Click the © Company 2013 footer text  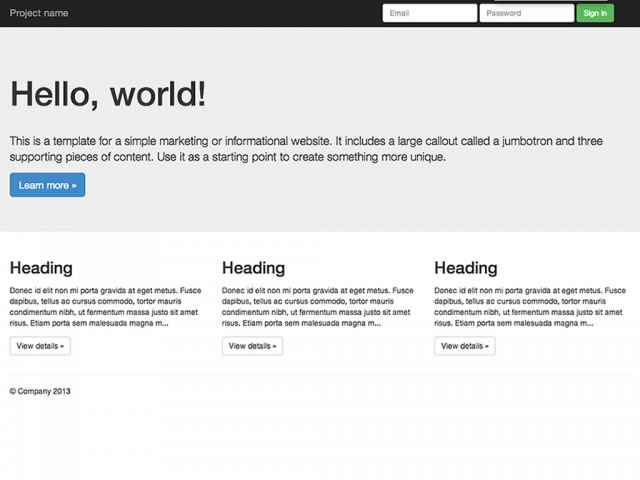click(x=40, y=391)
